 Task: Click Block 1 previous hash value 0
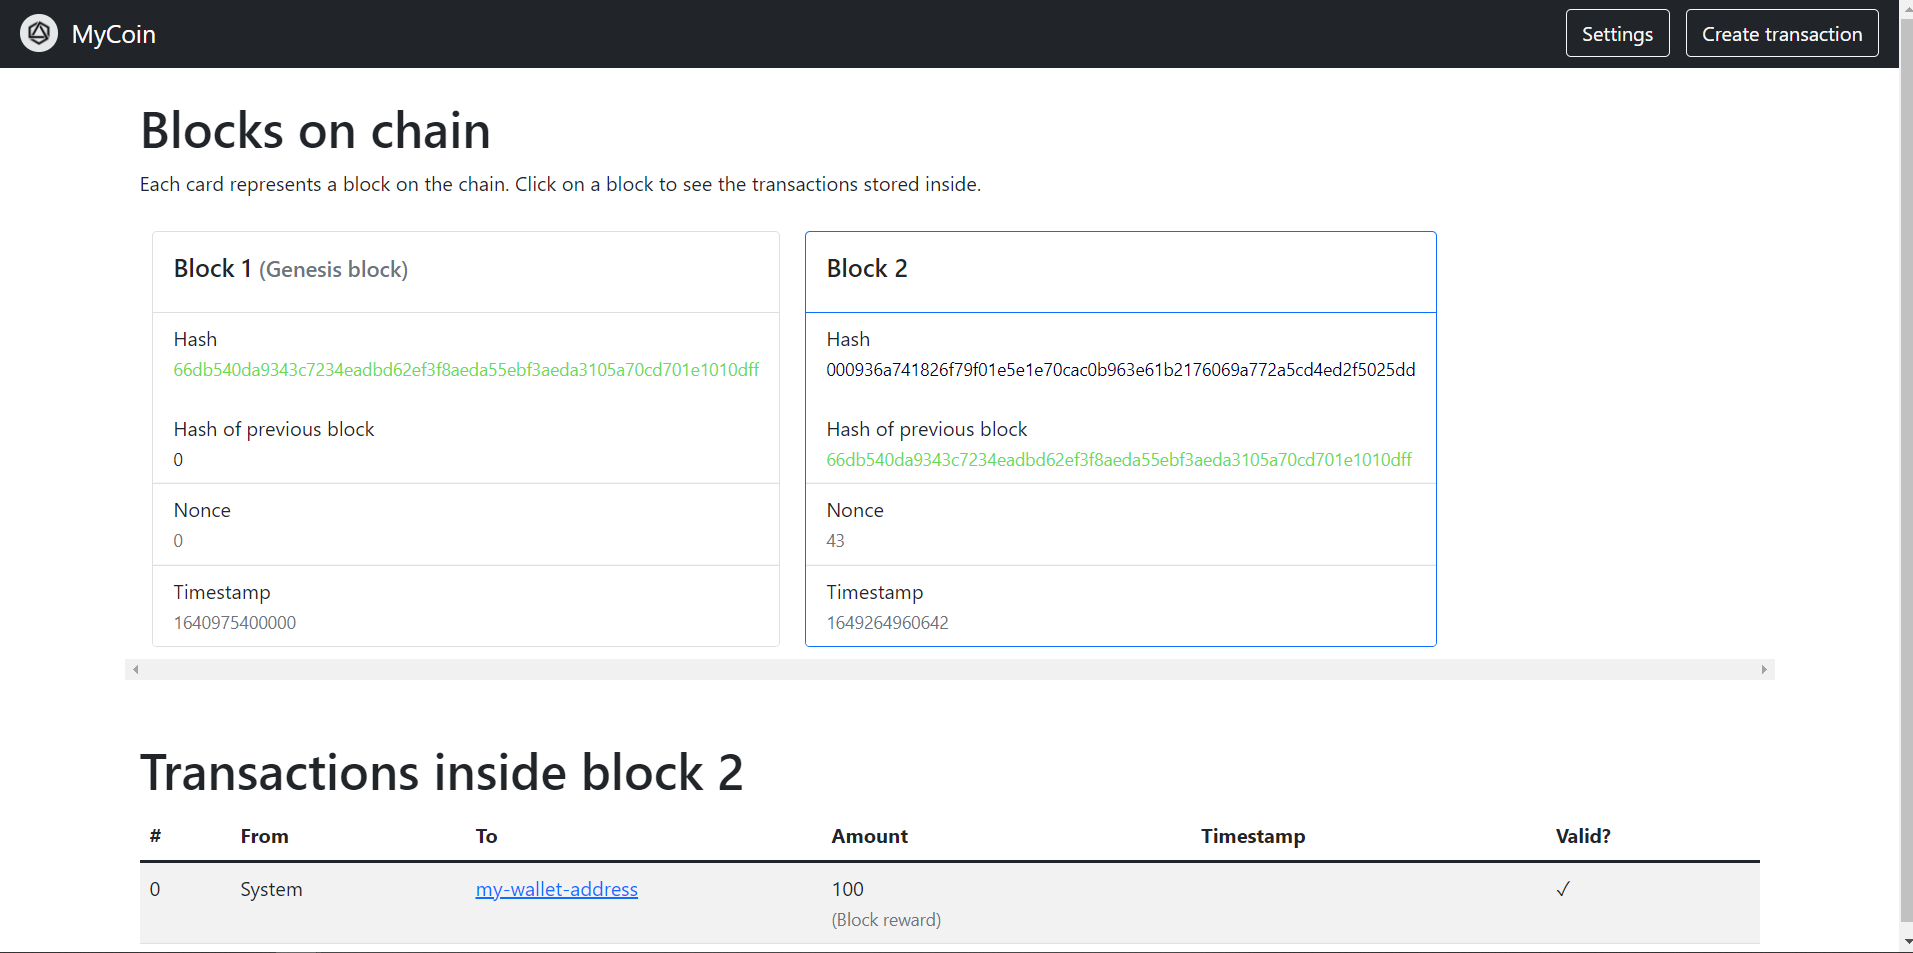(x=178, y=460)
